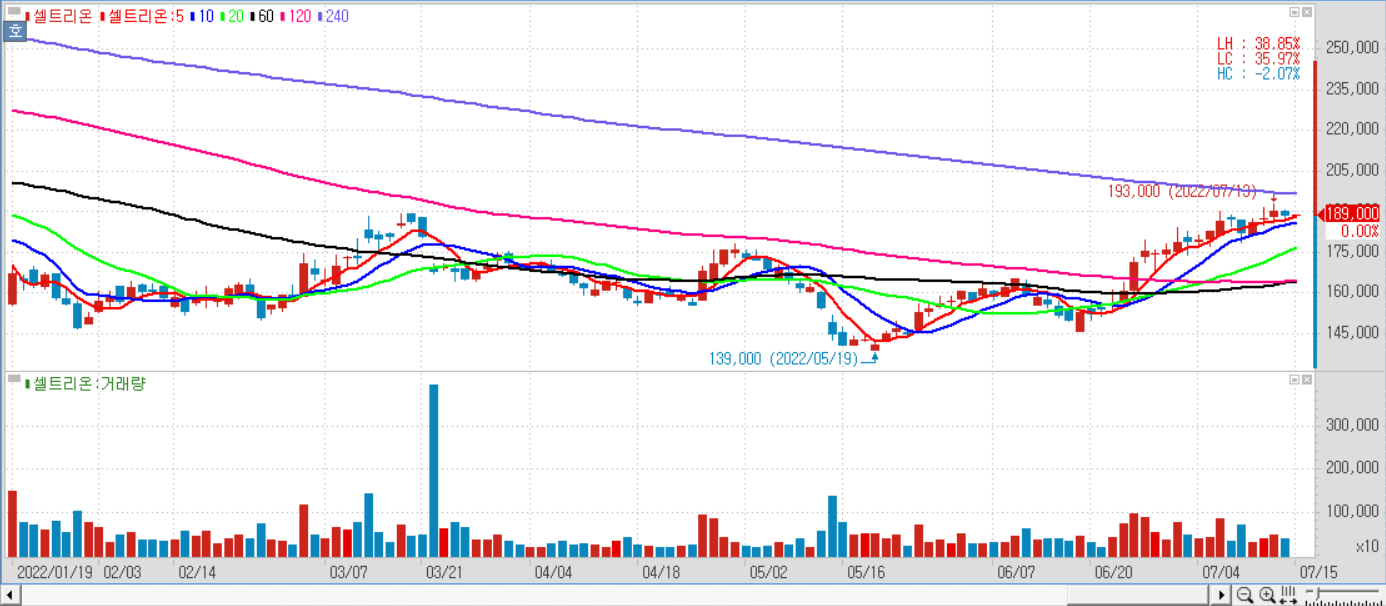1386x606 pixels.
Task: Click the 0.00% change label
Action: (x=1359, y=230)
